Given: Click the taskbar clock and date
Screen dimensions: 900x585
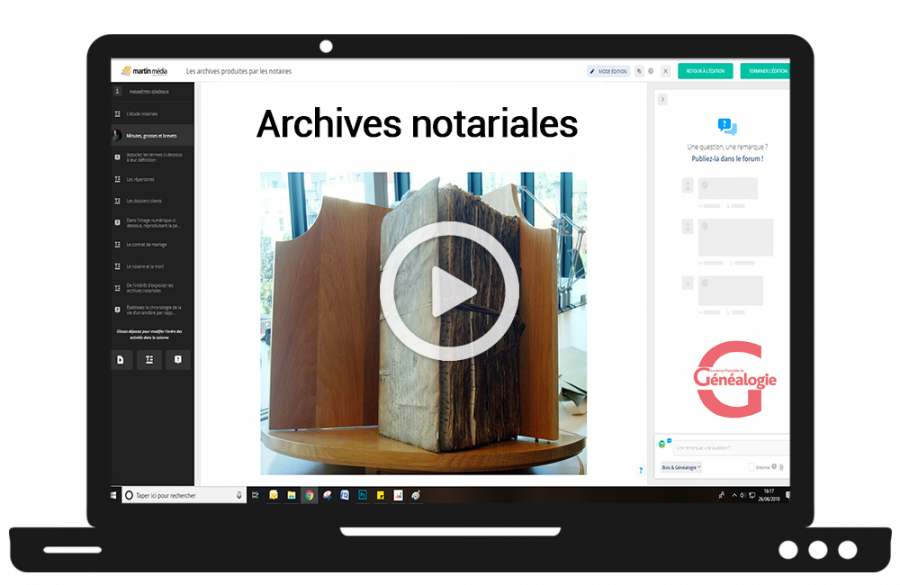Looking at the screenshot, I should (x=769, y=495).
